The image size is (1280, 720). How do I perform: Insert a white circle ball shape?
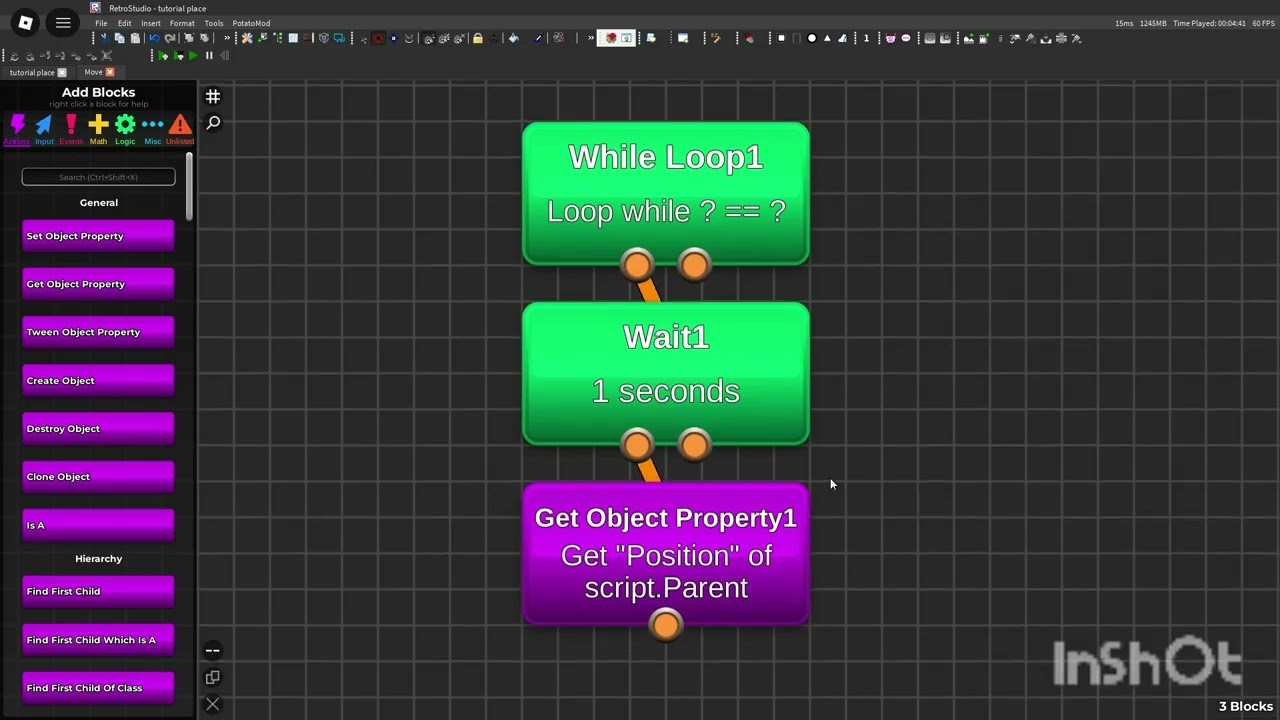point(811,38)
